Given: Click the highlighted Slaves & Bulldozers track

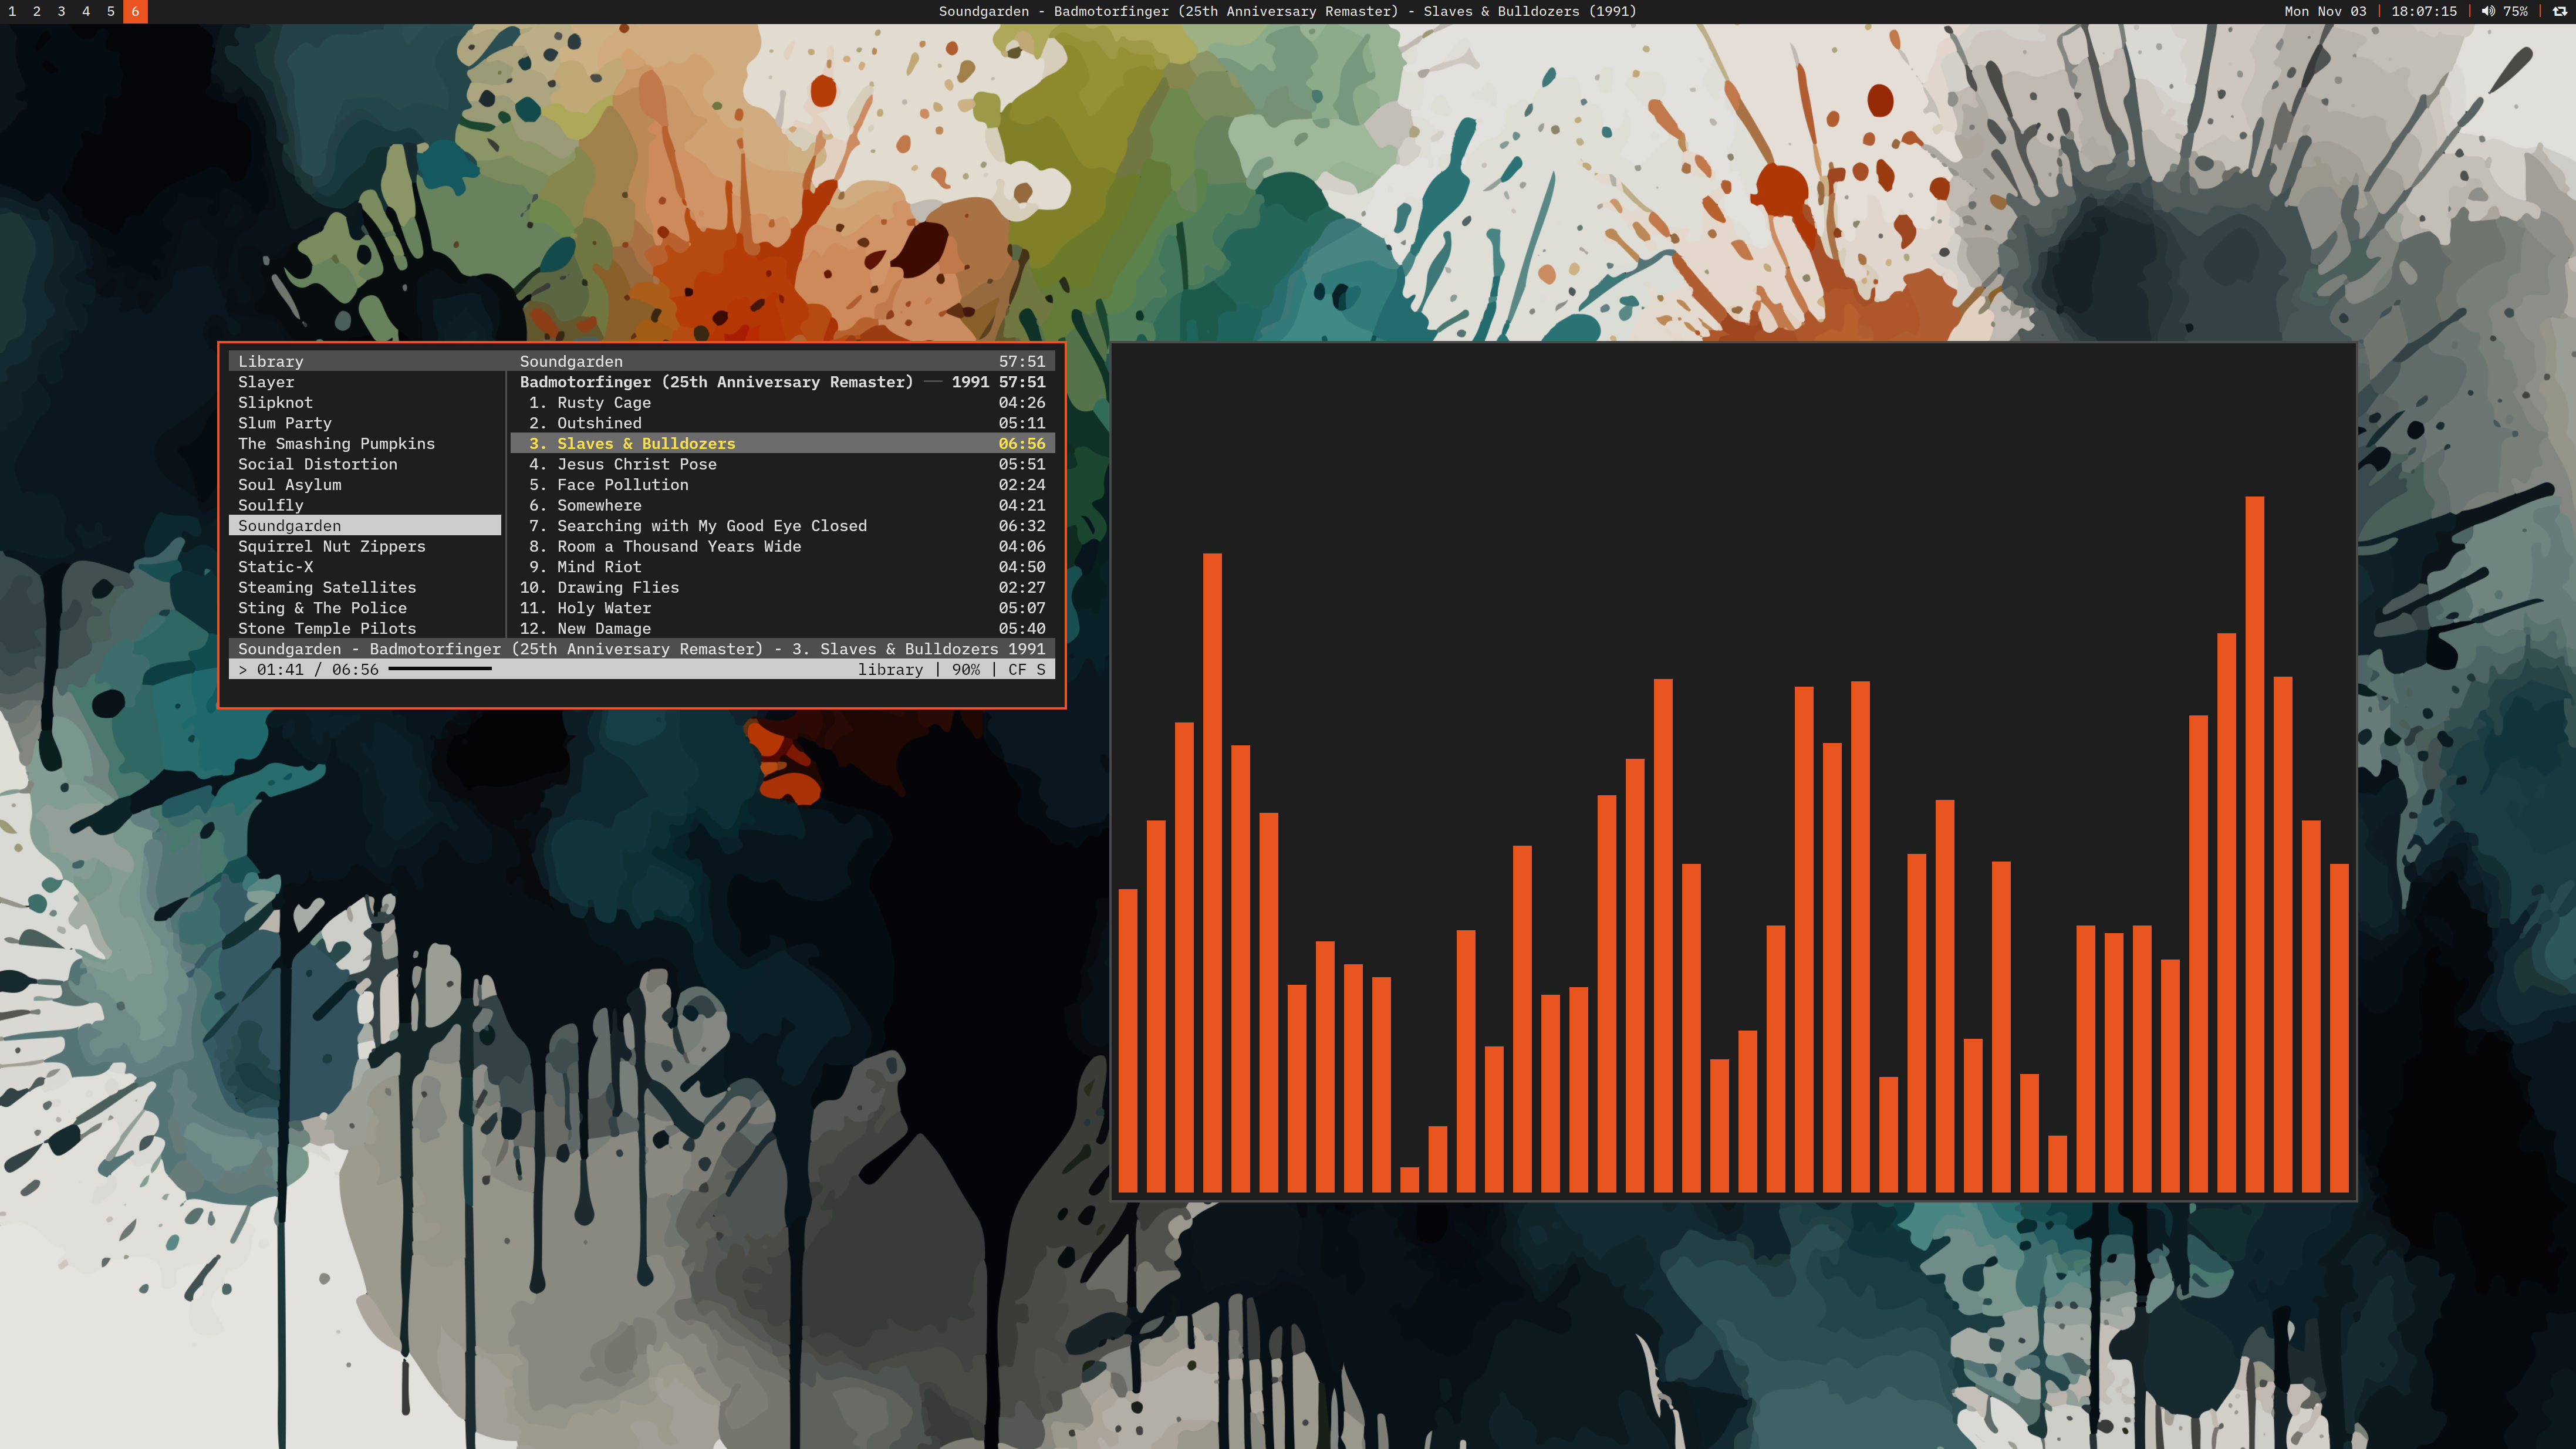Looking at the screenshot, I should pos(646,443).
